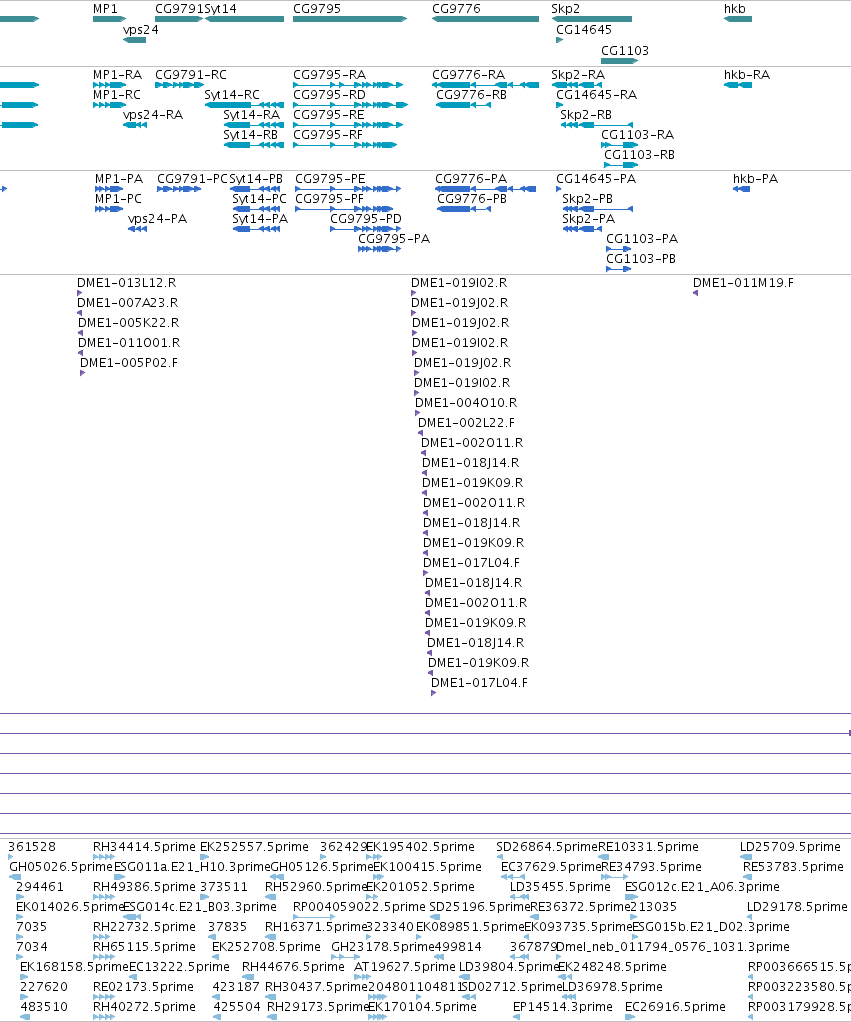This screenshot has width=851, height=1022.
Task: Open EST 'RH34414.5prime'
Action: point(145,847)
